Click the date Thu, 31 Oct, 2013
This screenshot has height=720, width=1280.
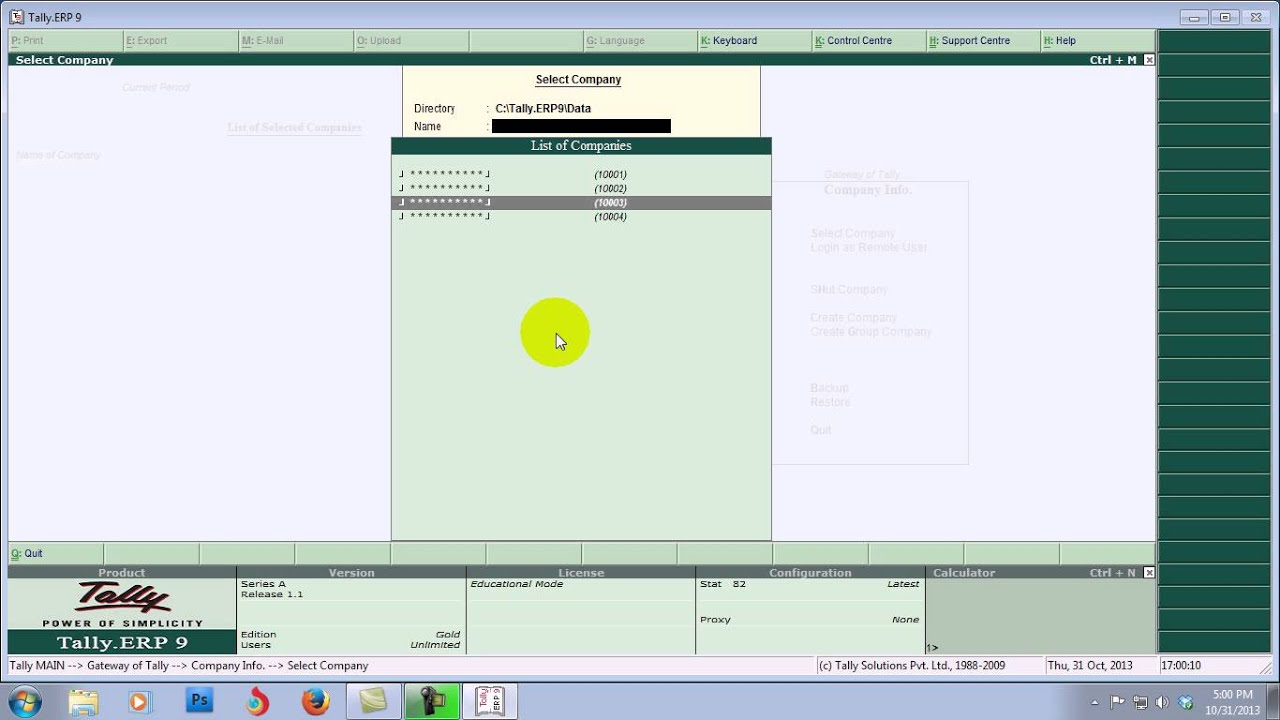click(x=1090, y=666)
